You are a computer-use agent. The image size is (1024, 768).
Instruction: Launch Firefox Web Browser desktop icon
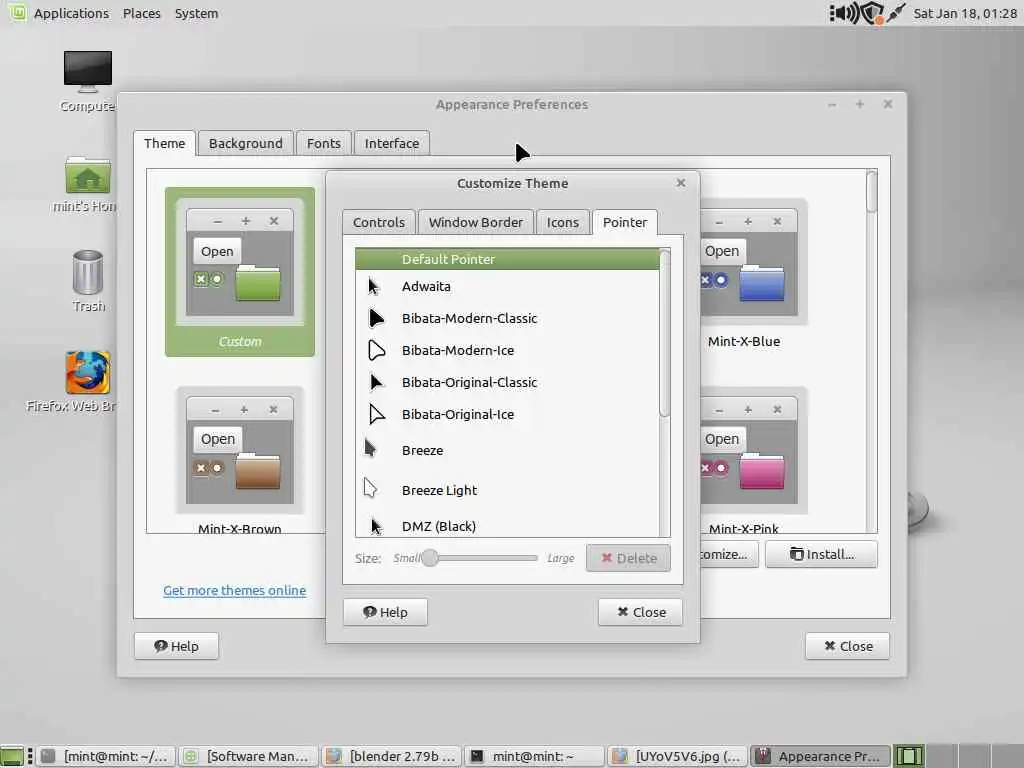coord(88,373)
